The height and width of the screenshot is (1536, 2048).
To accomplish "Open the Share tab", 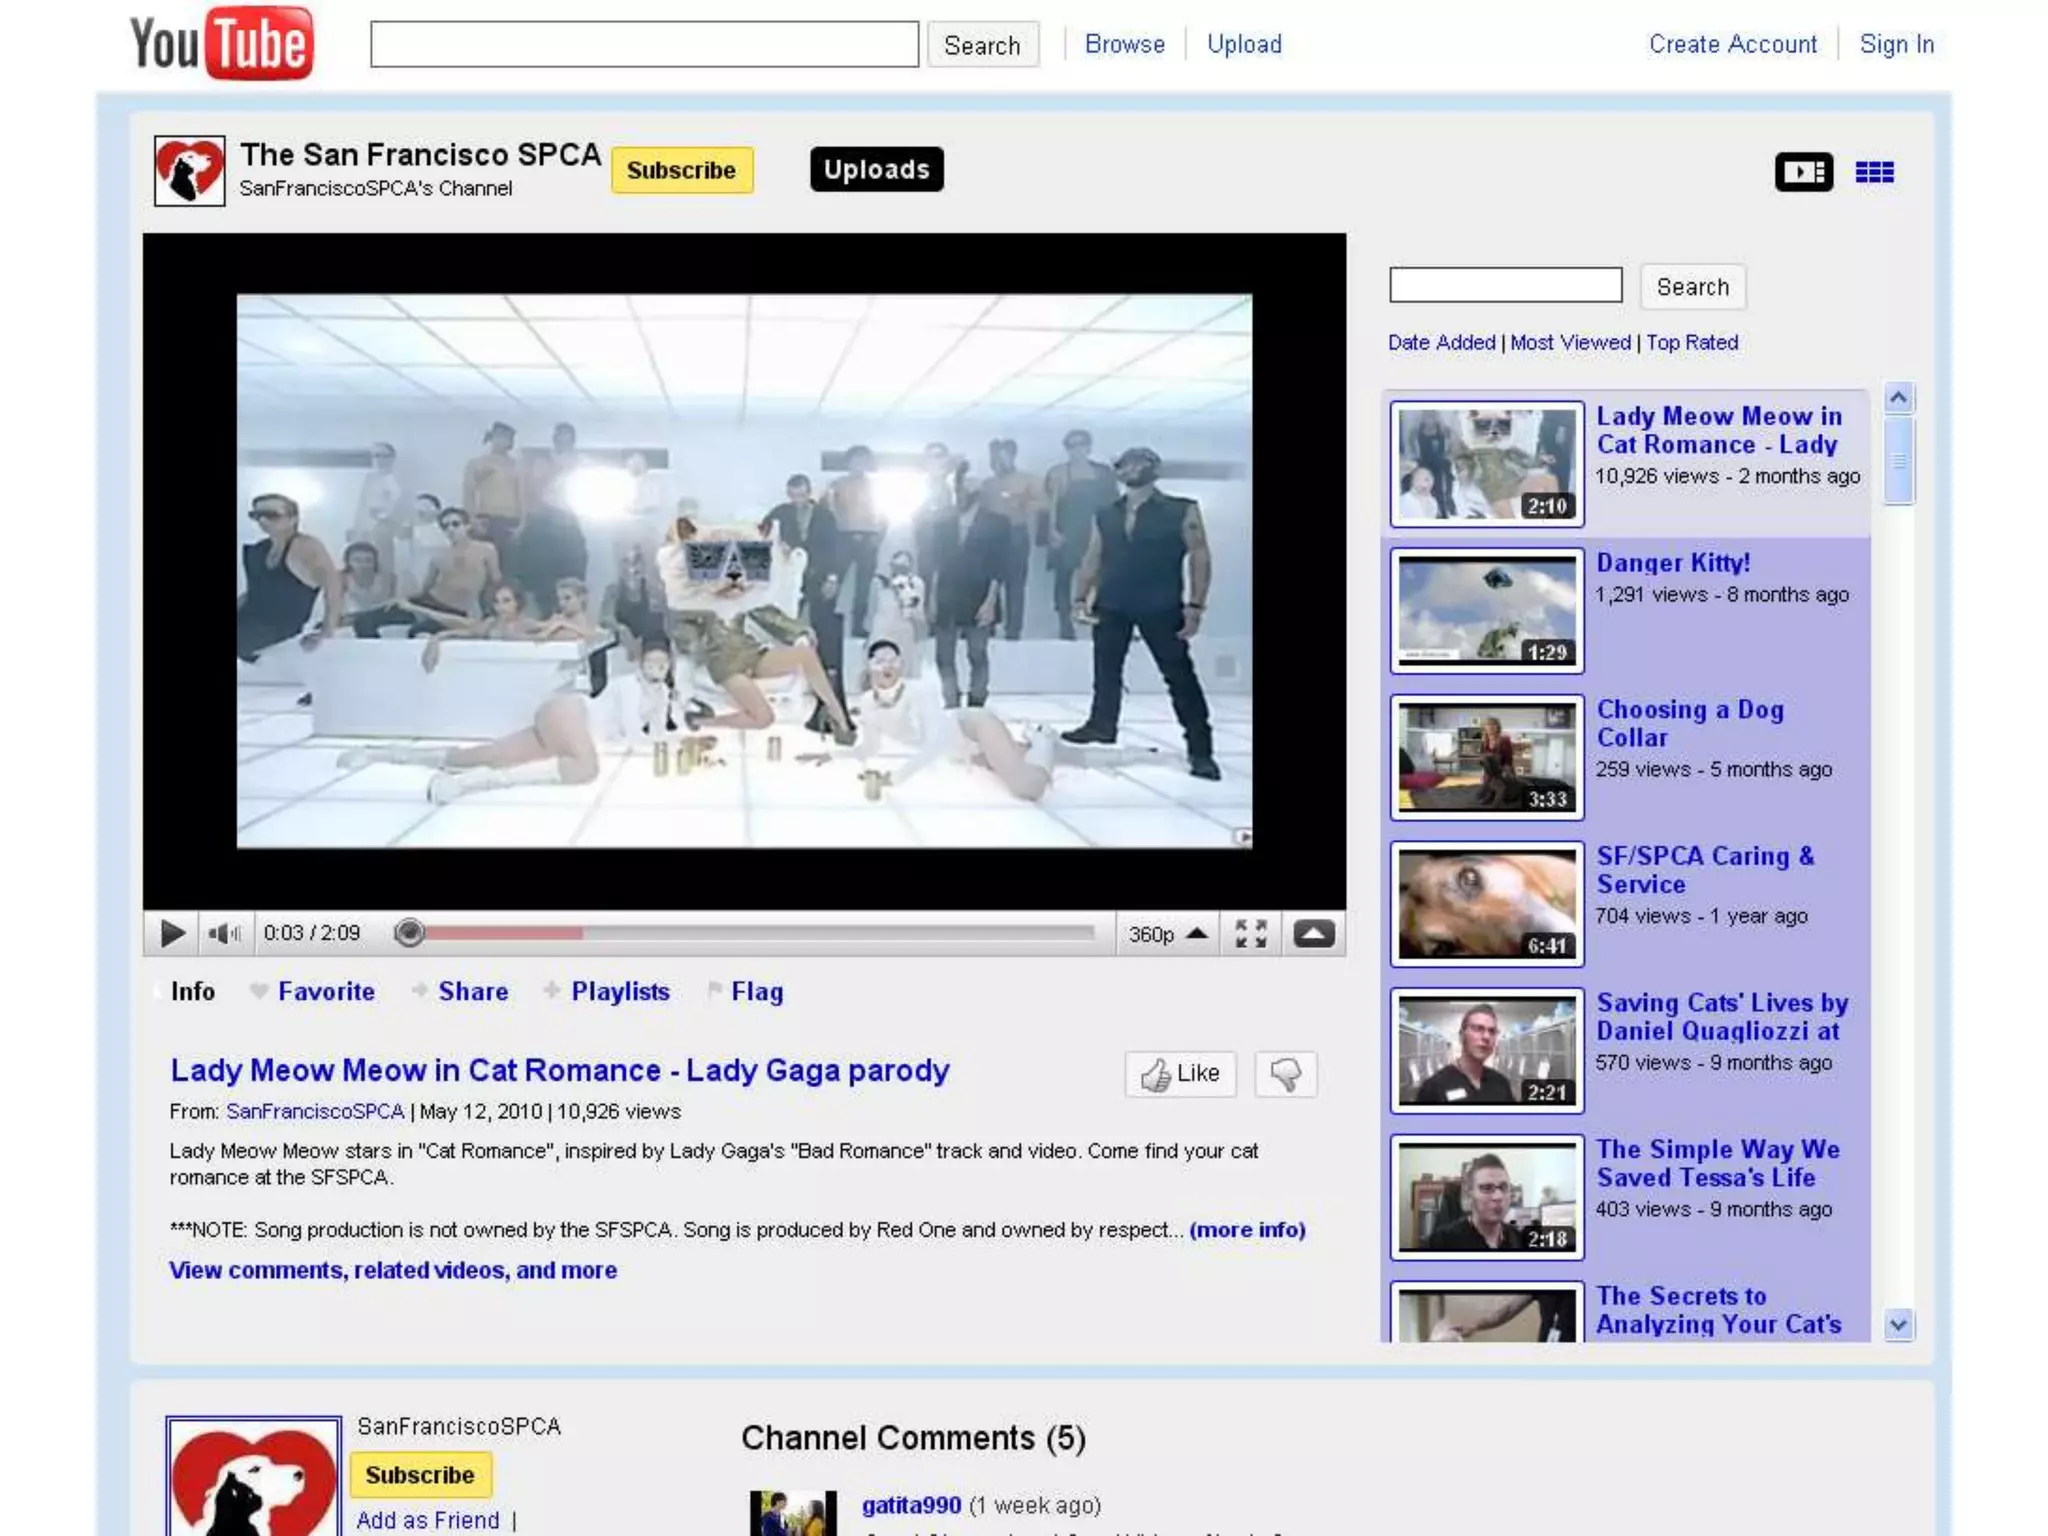I will (473, 991).
